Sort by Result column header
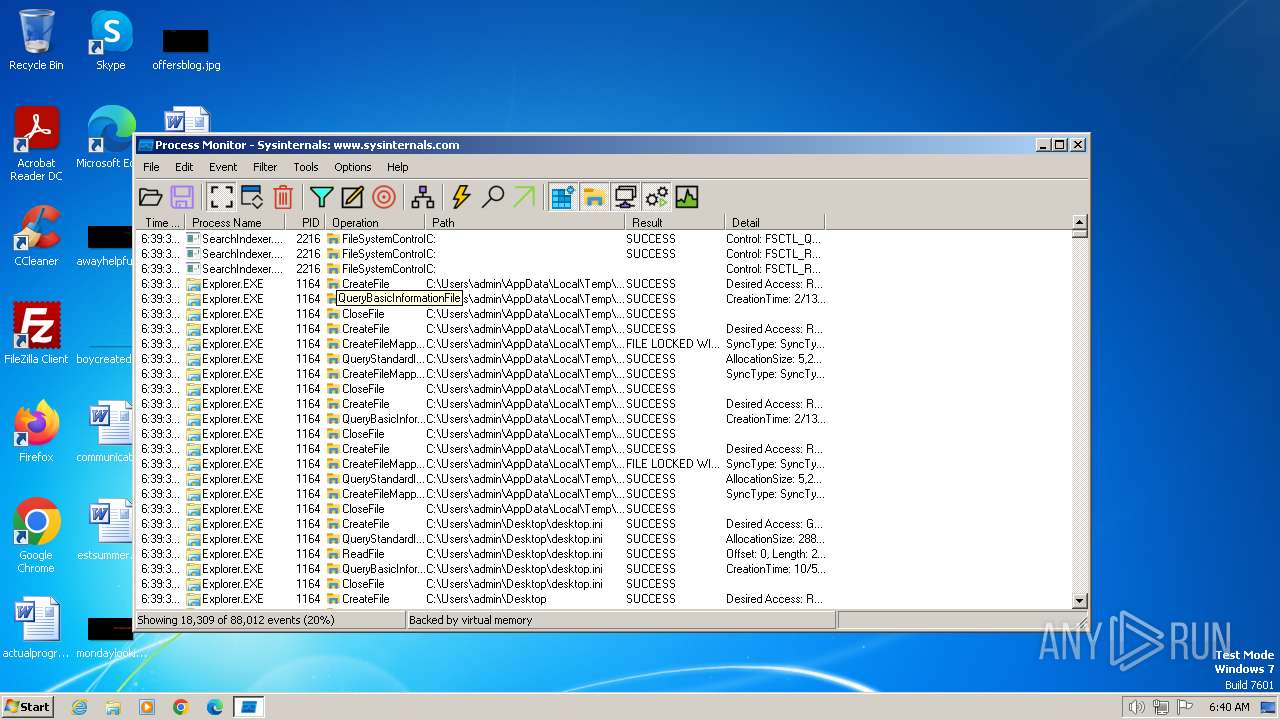The height and width of the screenshot is (720, 1280). (x=675, y=222)
